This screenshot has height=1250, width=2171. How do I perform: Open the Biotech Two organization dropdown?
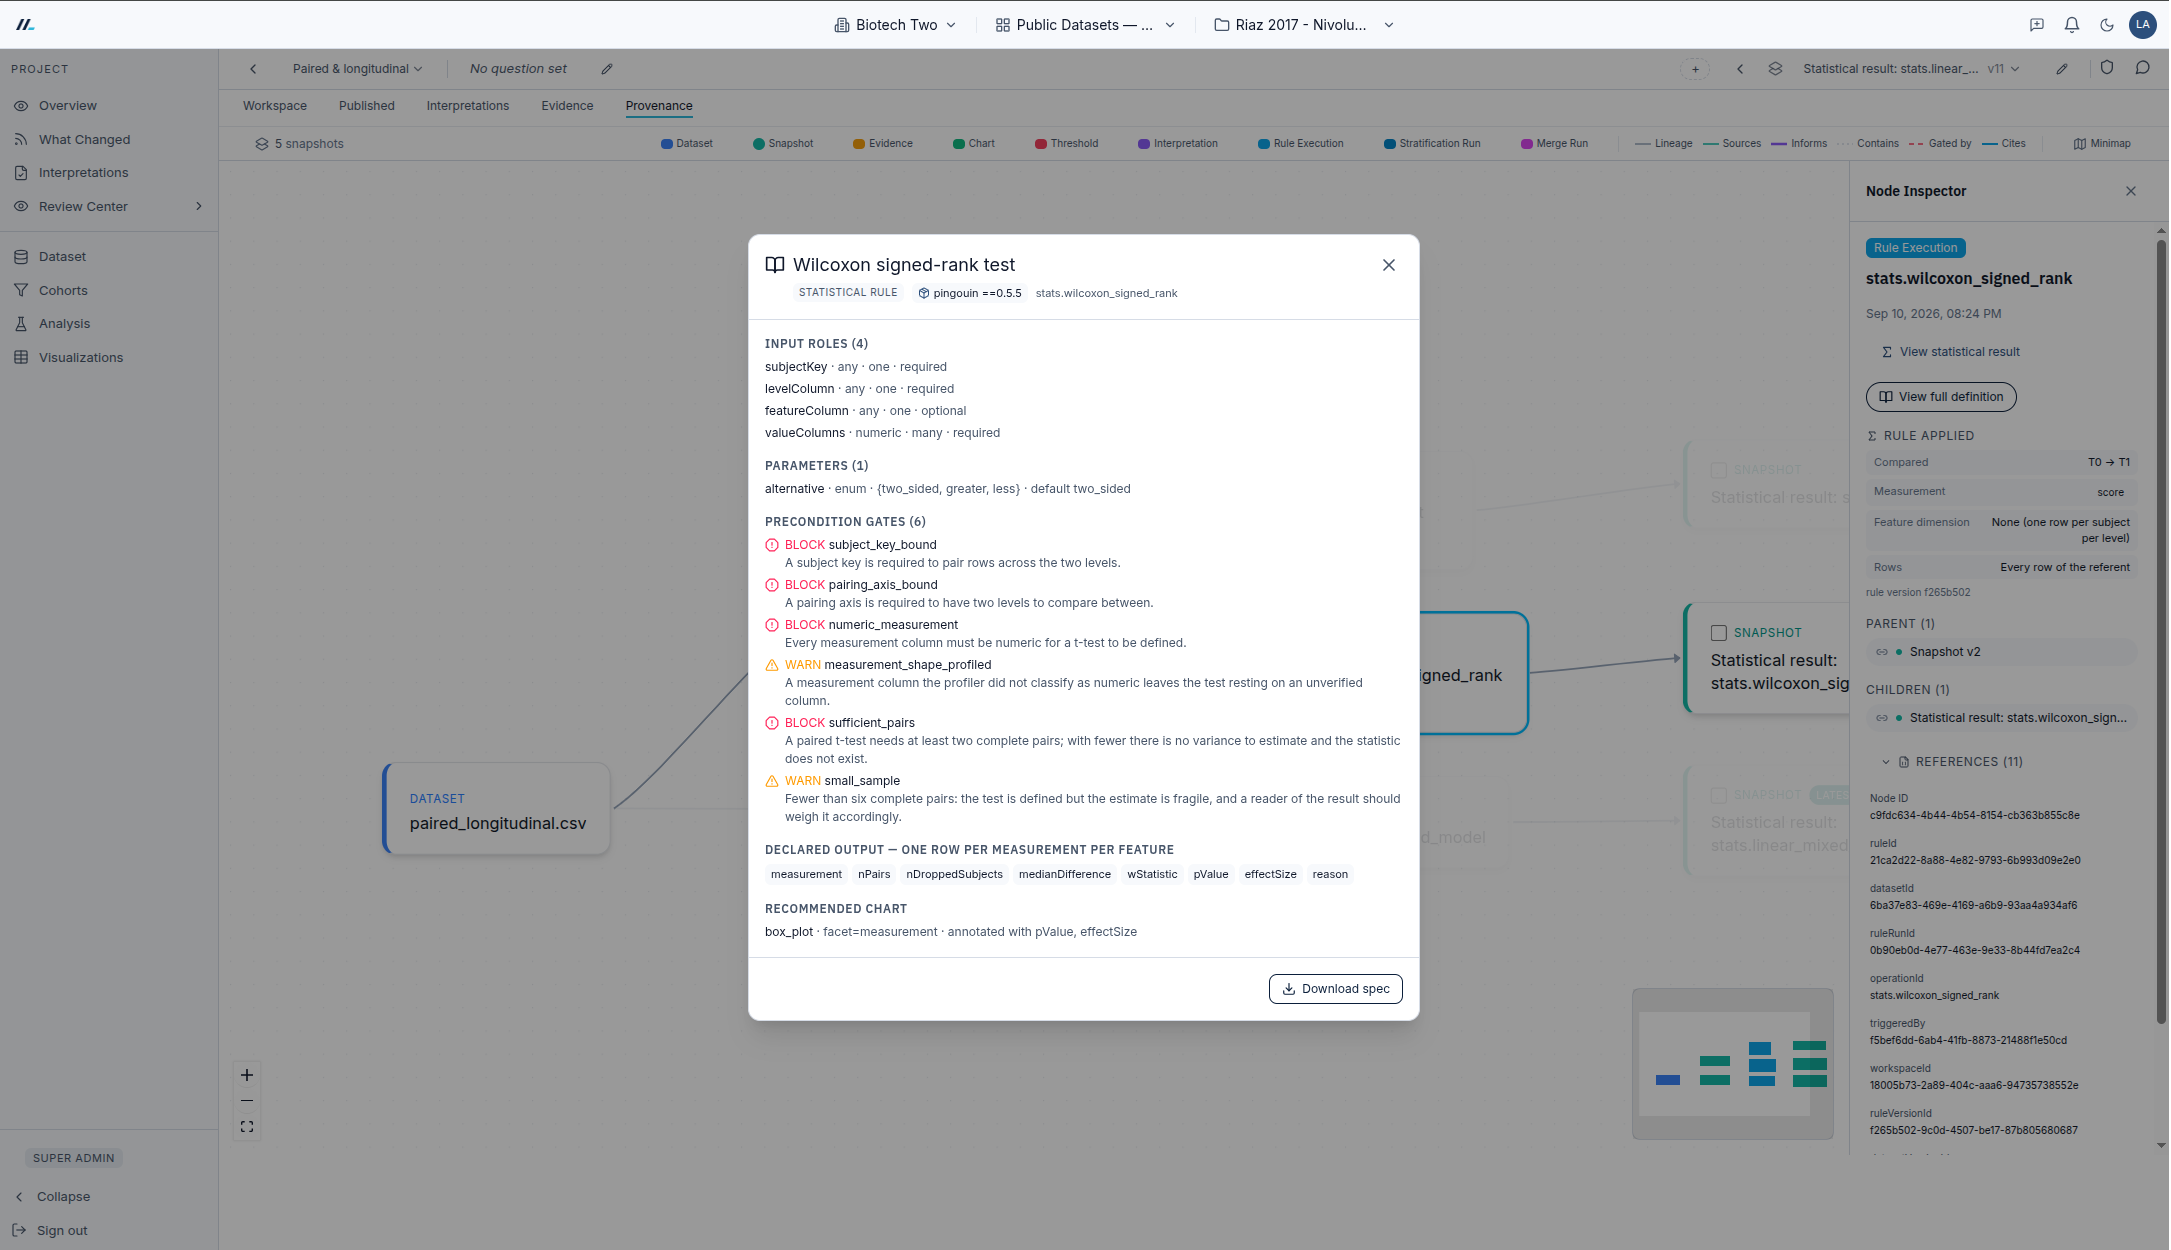(895, 25)
